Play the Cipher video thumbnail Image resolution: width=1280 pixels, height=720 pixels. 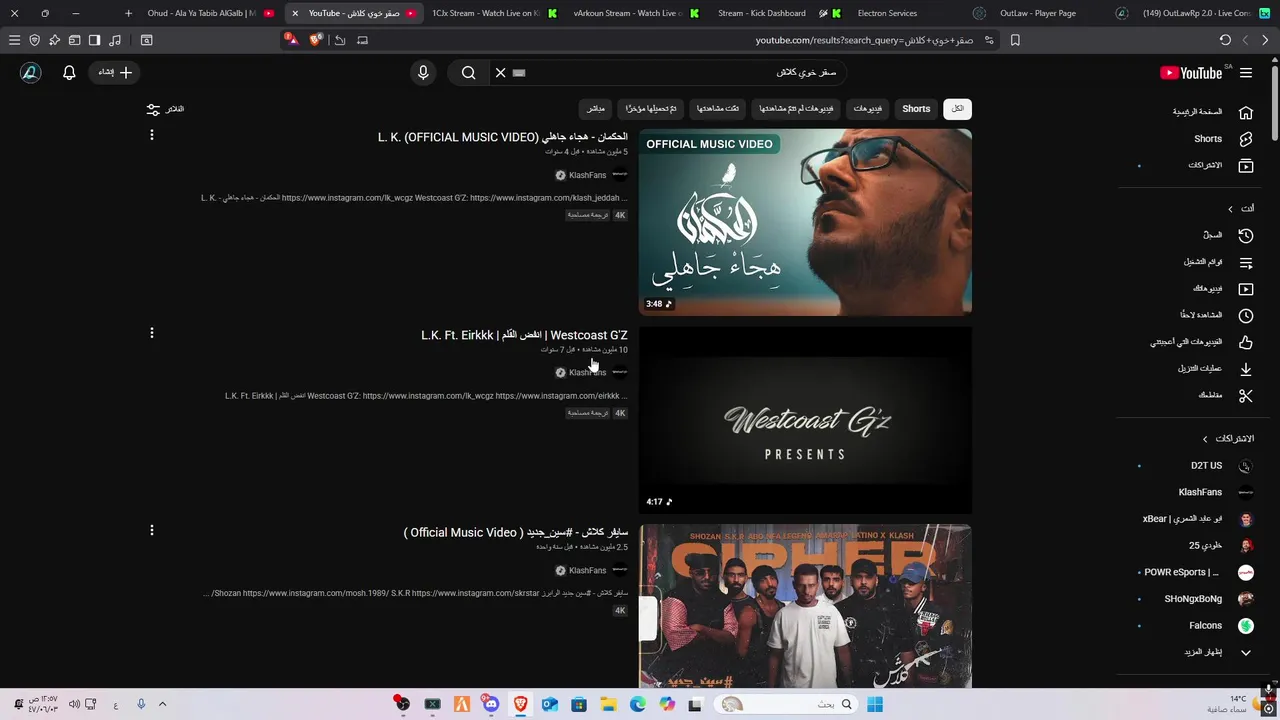tap(805, 606)
